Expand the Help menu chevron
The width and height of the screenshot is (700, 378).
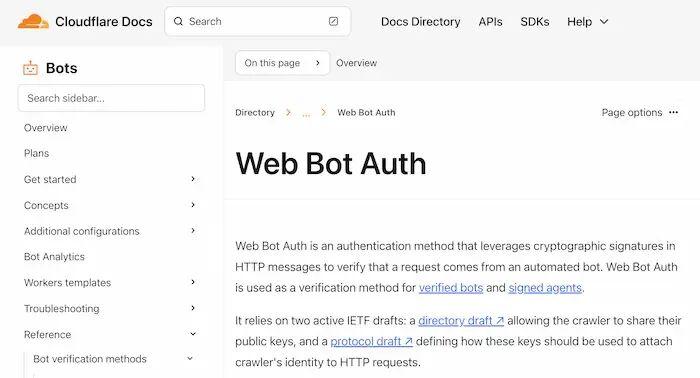click(x=604, y=21)
